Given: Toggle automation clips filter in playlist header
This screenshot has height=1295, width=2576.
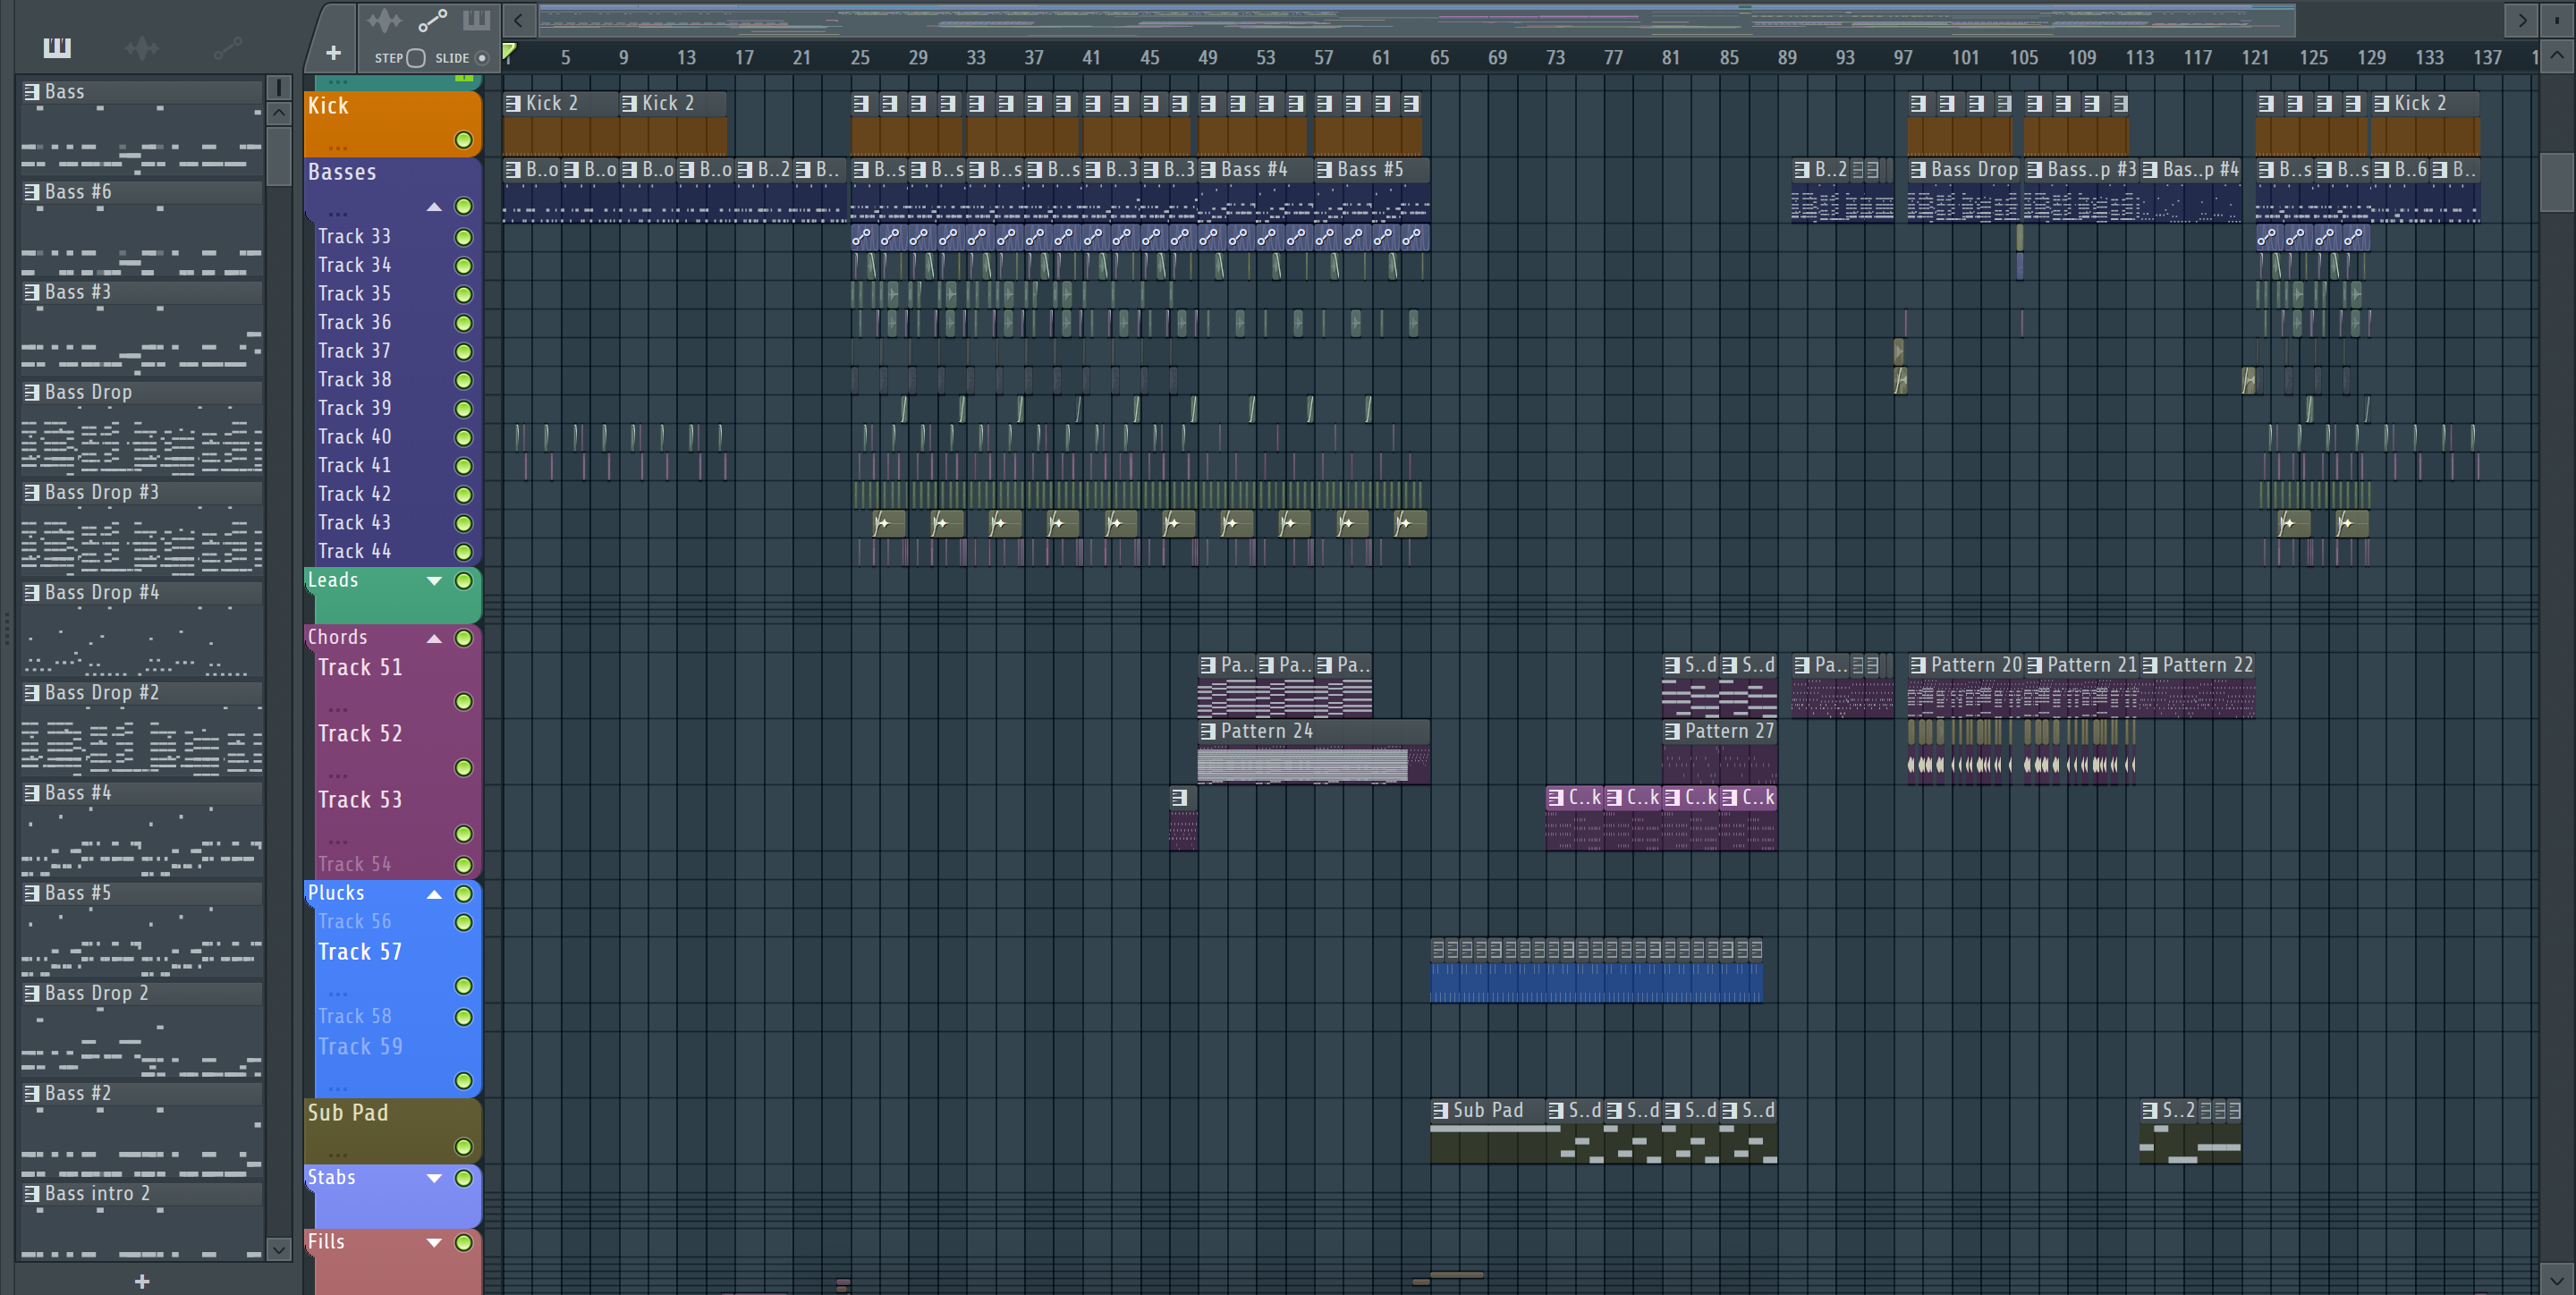Looking at the screenshot, I should point(432,20).
